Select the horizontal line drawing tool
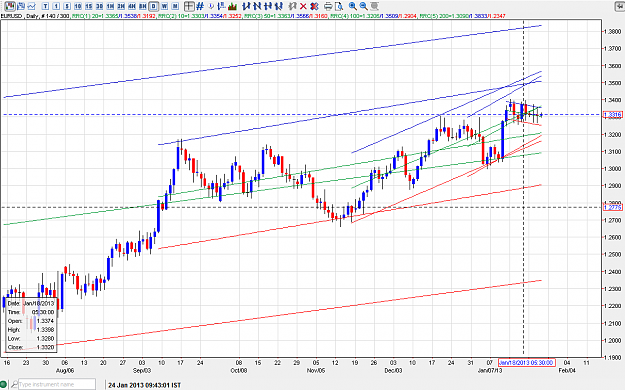 (x=268, y=6)
